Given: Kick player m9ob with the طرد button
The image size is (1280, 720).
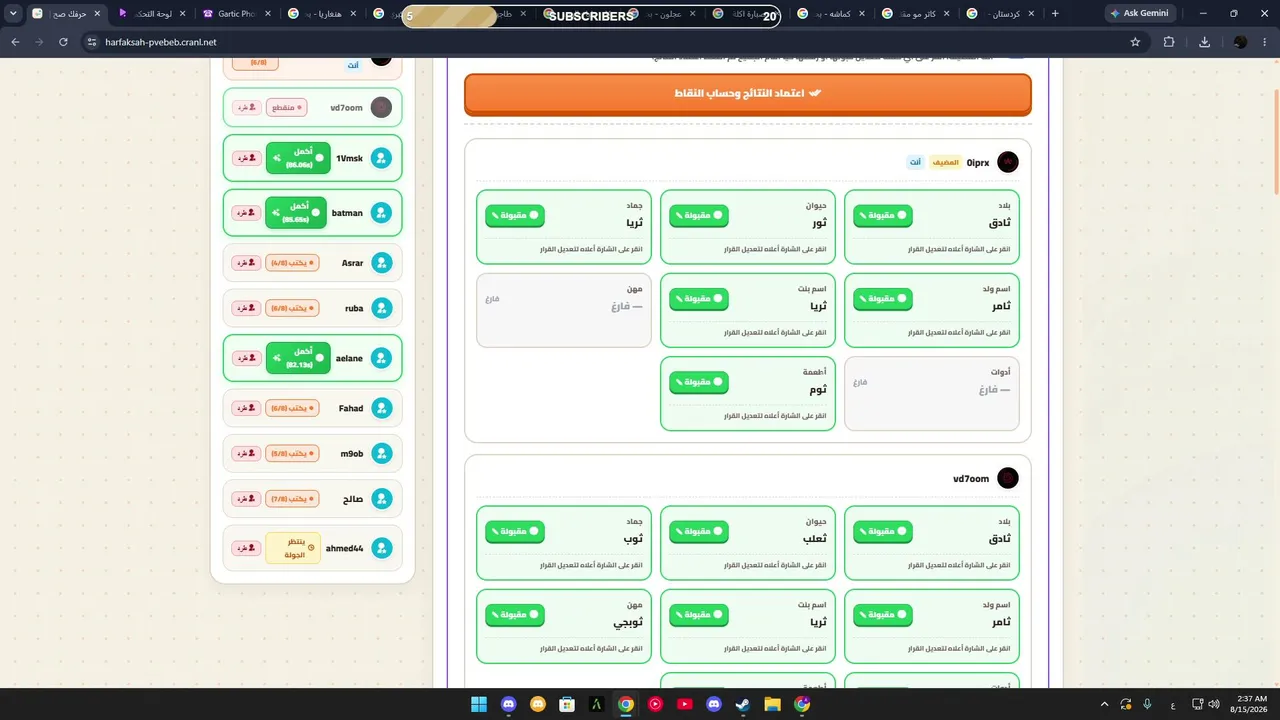Looking at the screenshot, I should (x=245, y=453).
